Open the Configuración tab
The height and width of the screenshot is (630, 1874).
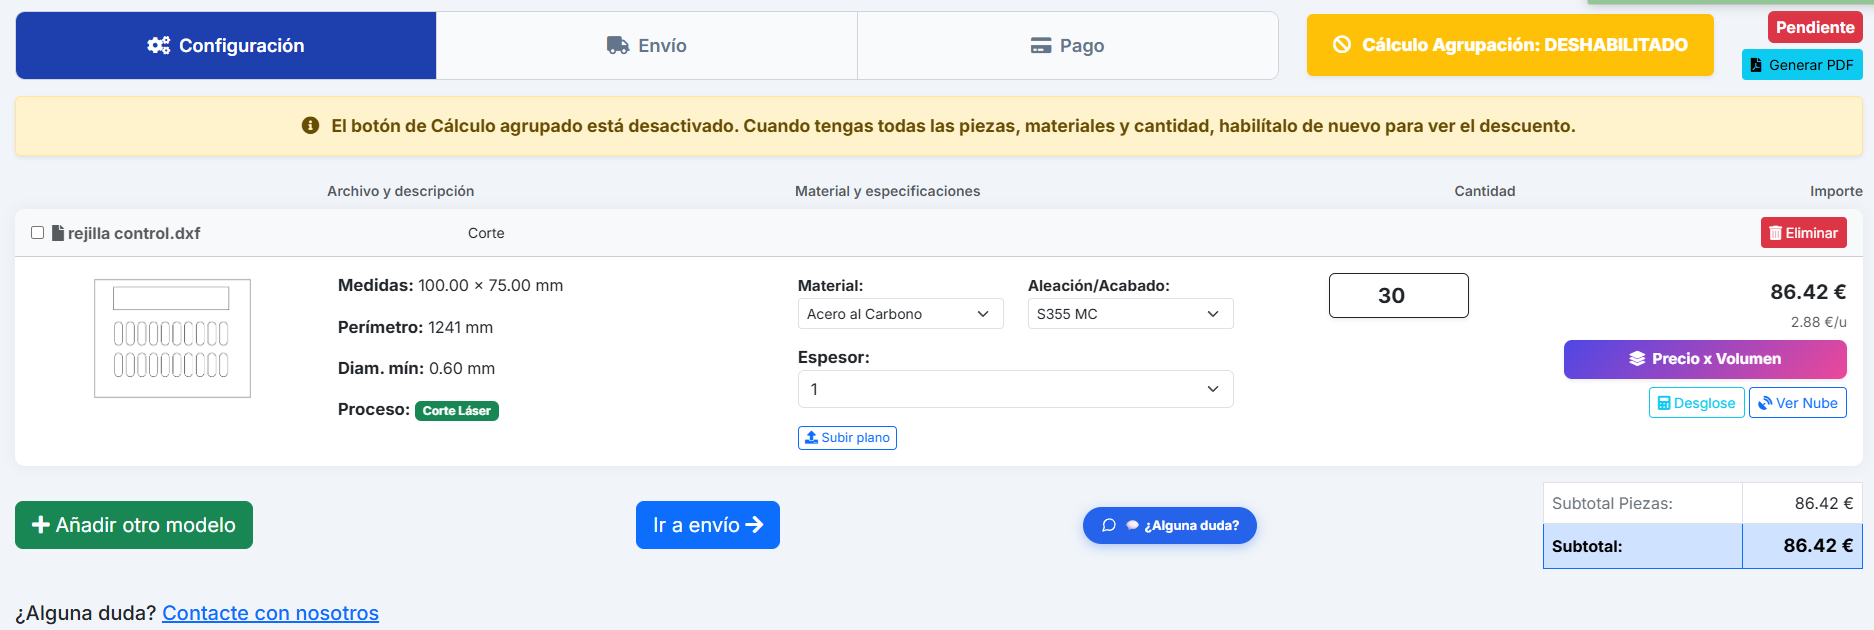click(226, 45)
